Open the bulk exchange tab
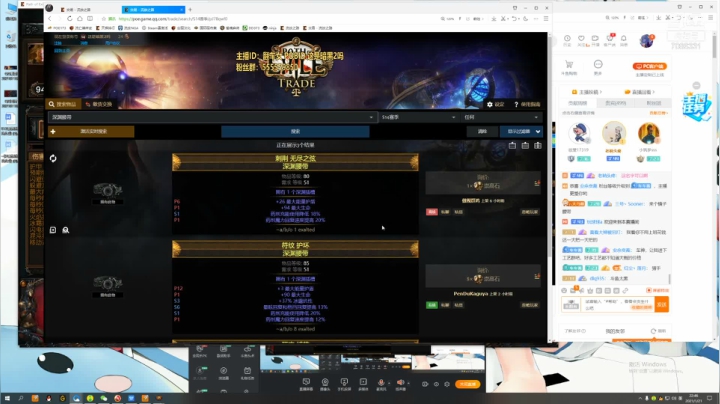720x404 pixels. (99, 104)
